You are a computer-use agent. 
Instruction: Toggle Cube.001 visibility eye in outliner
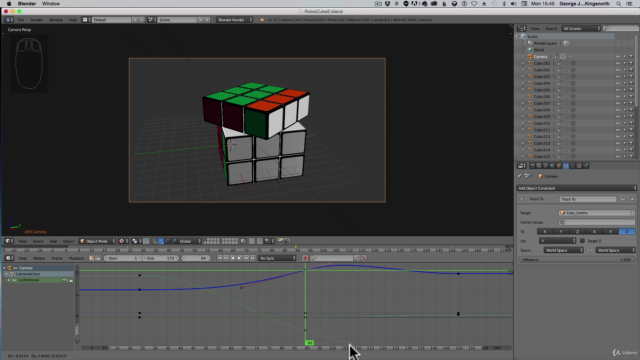click(x=618, y=63)
